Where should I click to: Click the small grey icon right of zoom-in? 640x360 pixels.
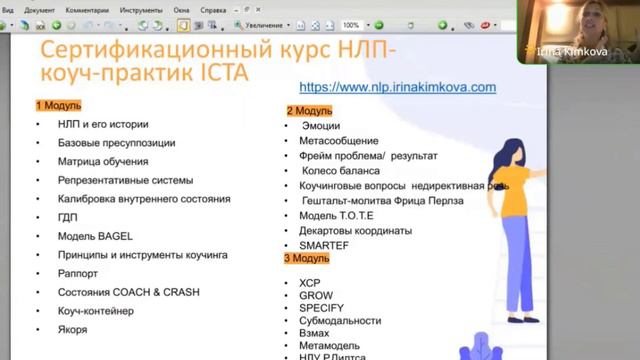[411, 25]
